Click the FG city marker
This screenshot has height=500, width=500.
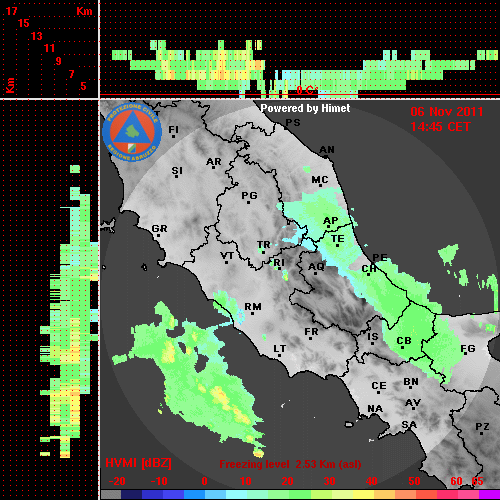pyautogui.click(x=468, y=350)
